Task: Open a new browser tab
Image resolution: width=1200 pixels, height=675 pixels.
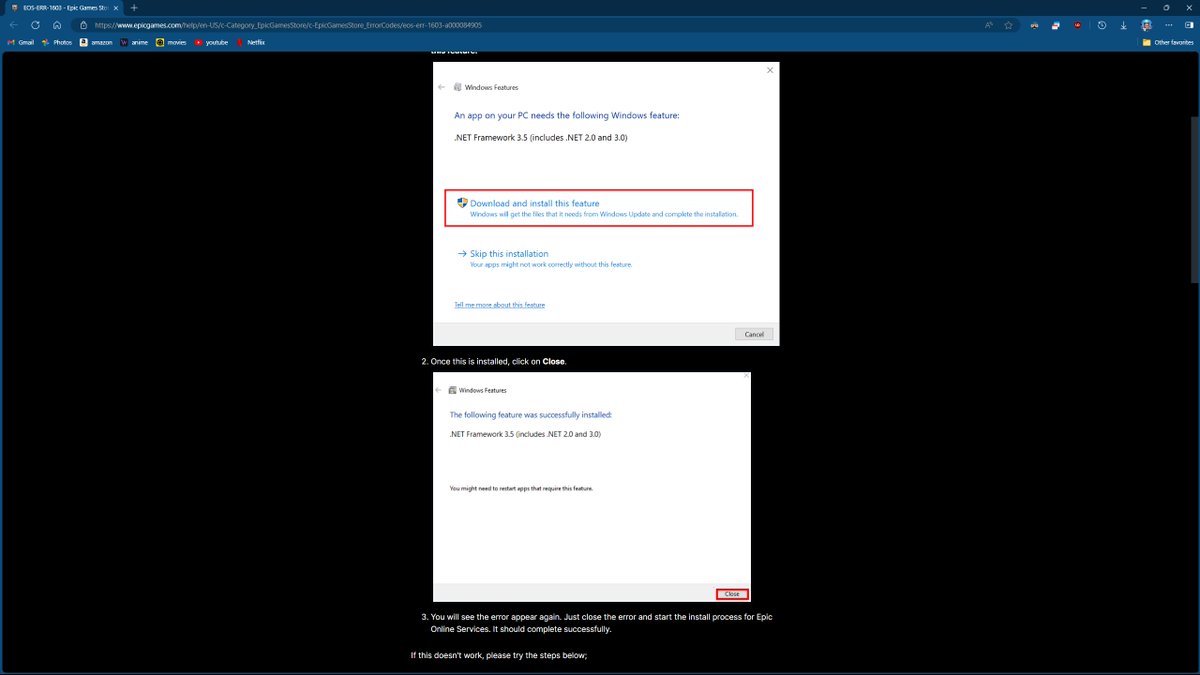Action: 134,7
